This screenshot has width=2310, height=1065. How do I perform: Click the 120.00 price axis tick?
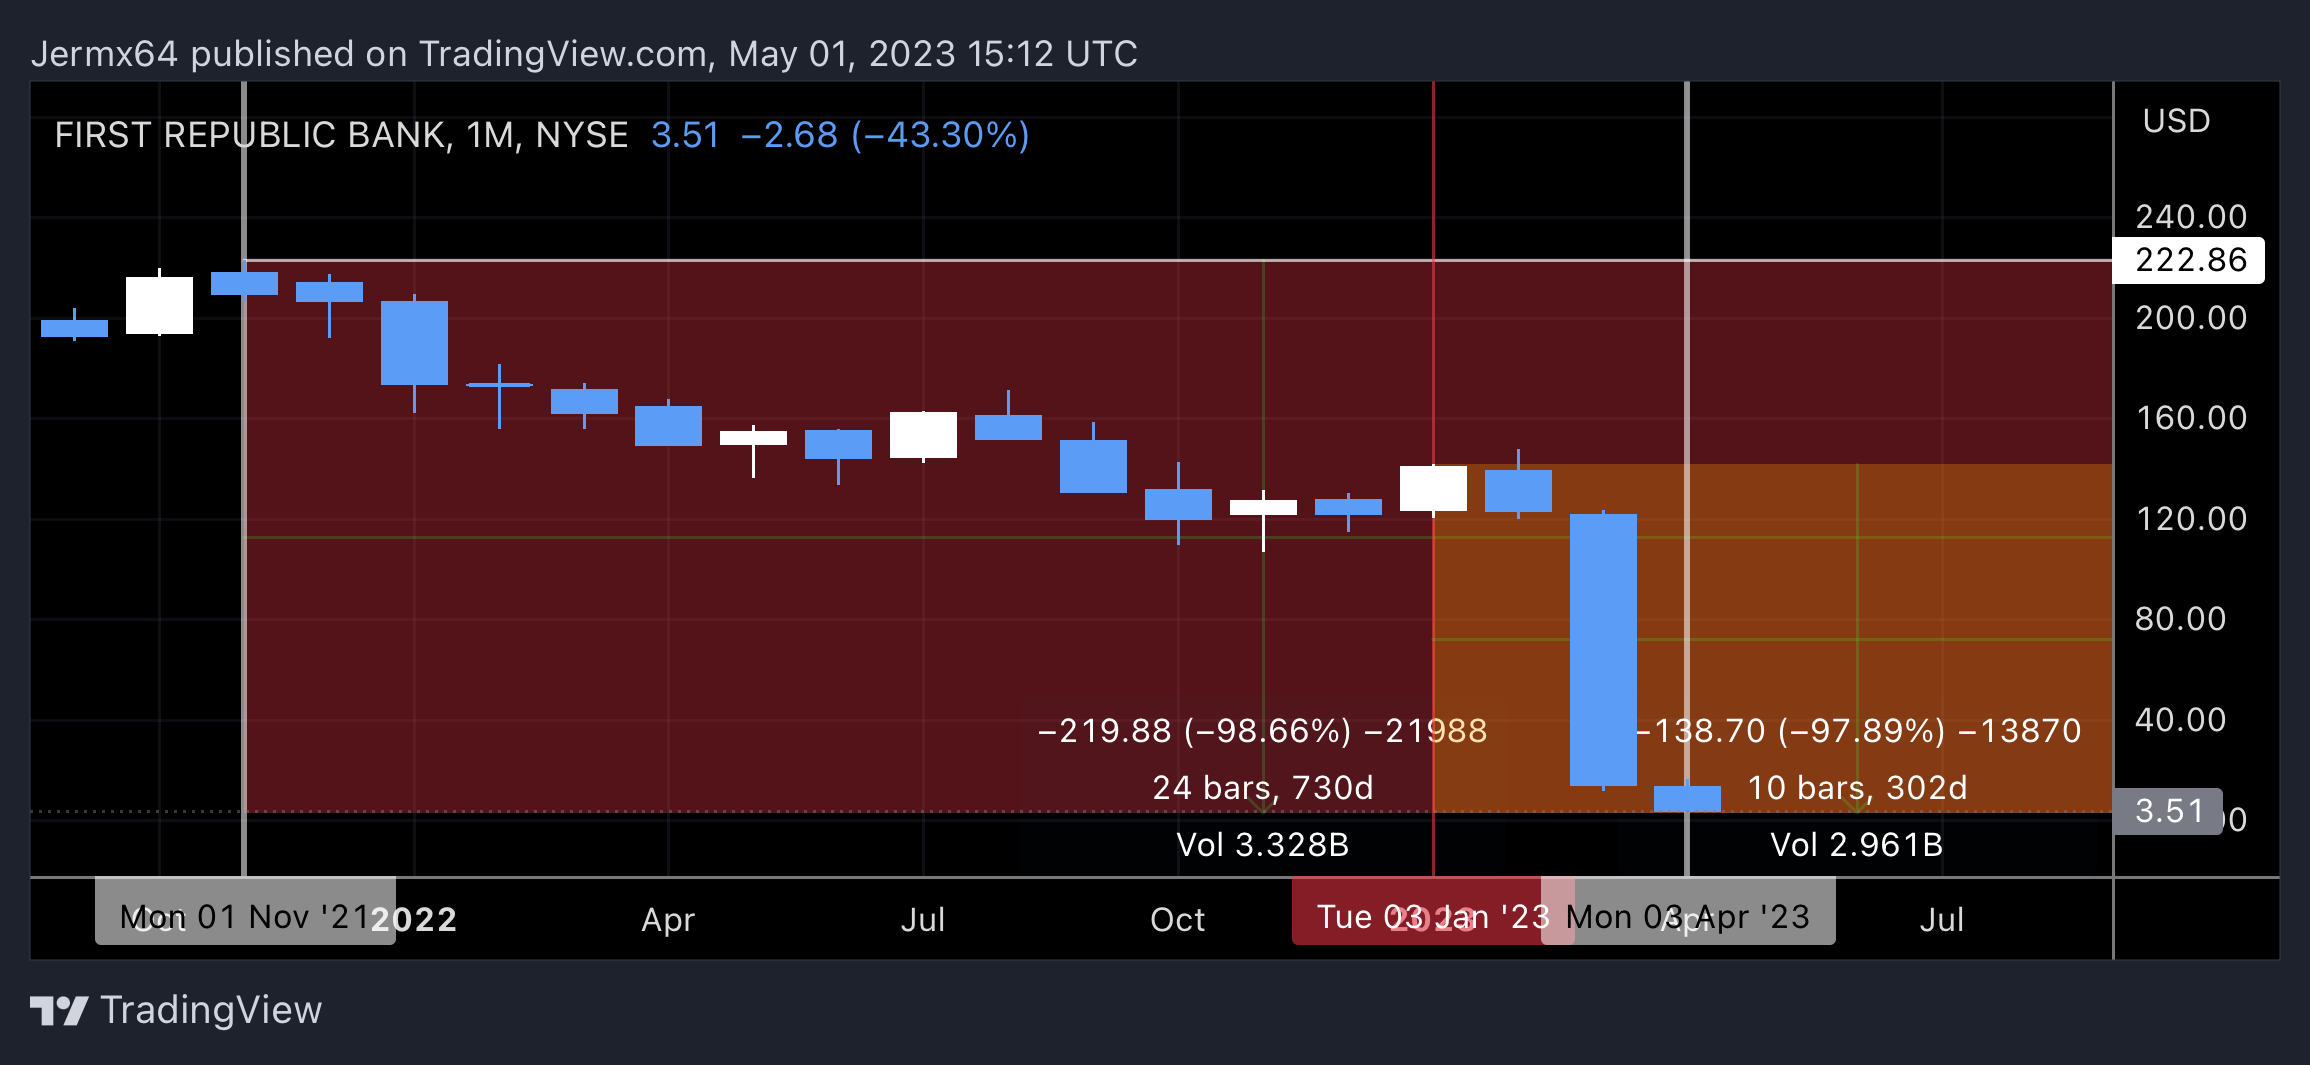click(x=2191, y=519)
